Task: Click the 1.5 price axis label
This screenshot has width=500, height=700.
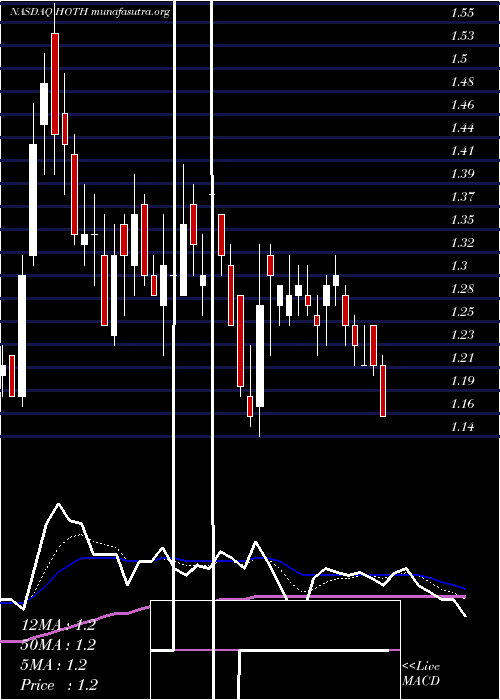Action: pos(459,59)
